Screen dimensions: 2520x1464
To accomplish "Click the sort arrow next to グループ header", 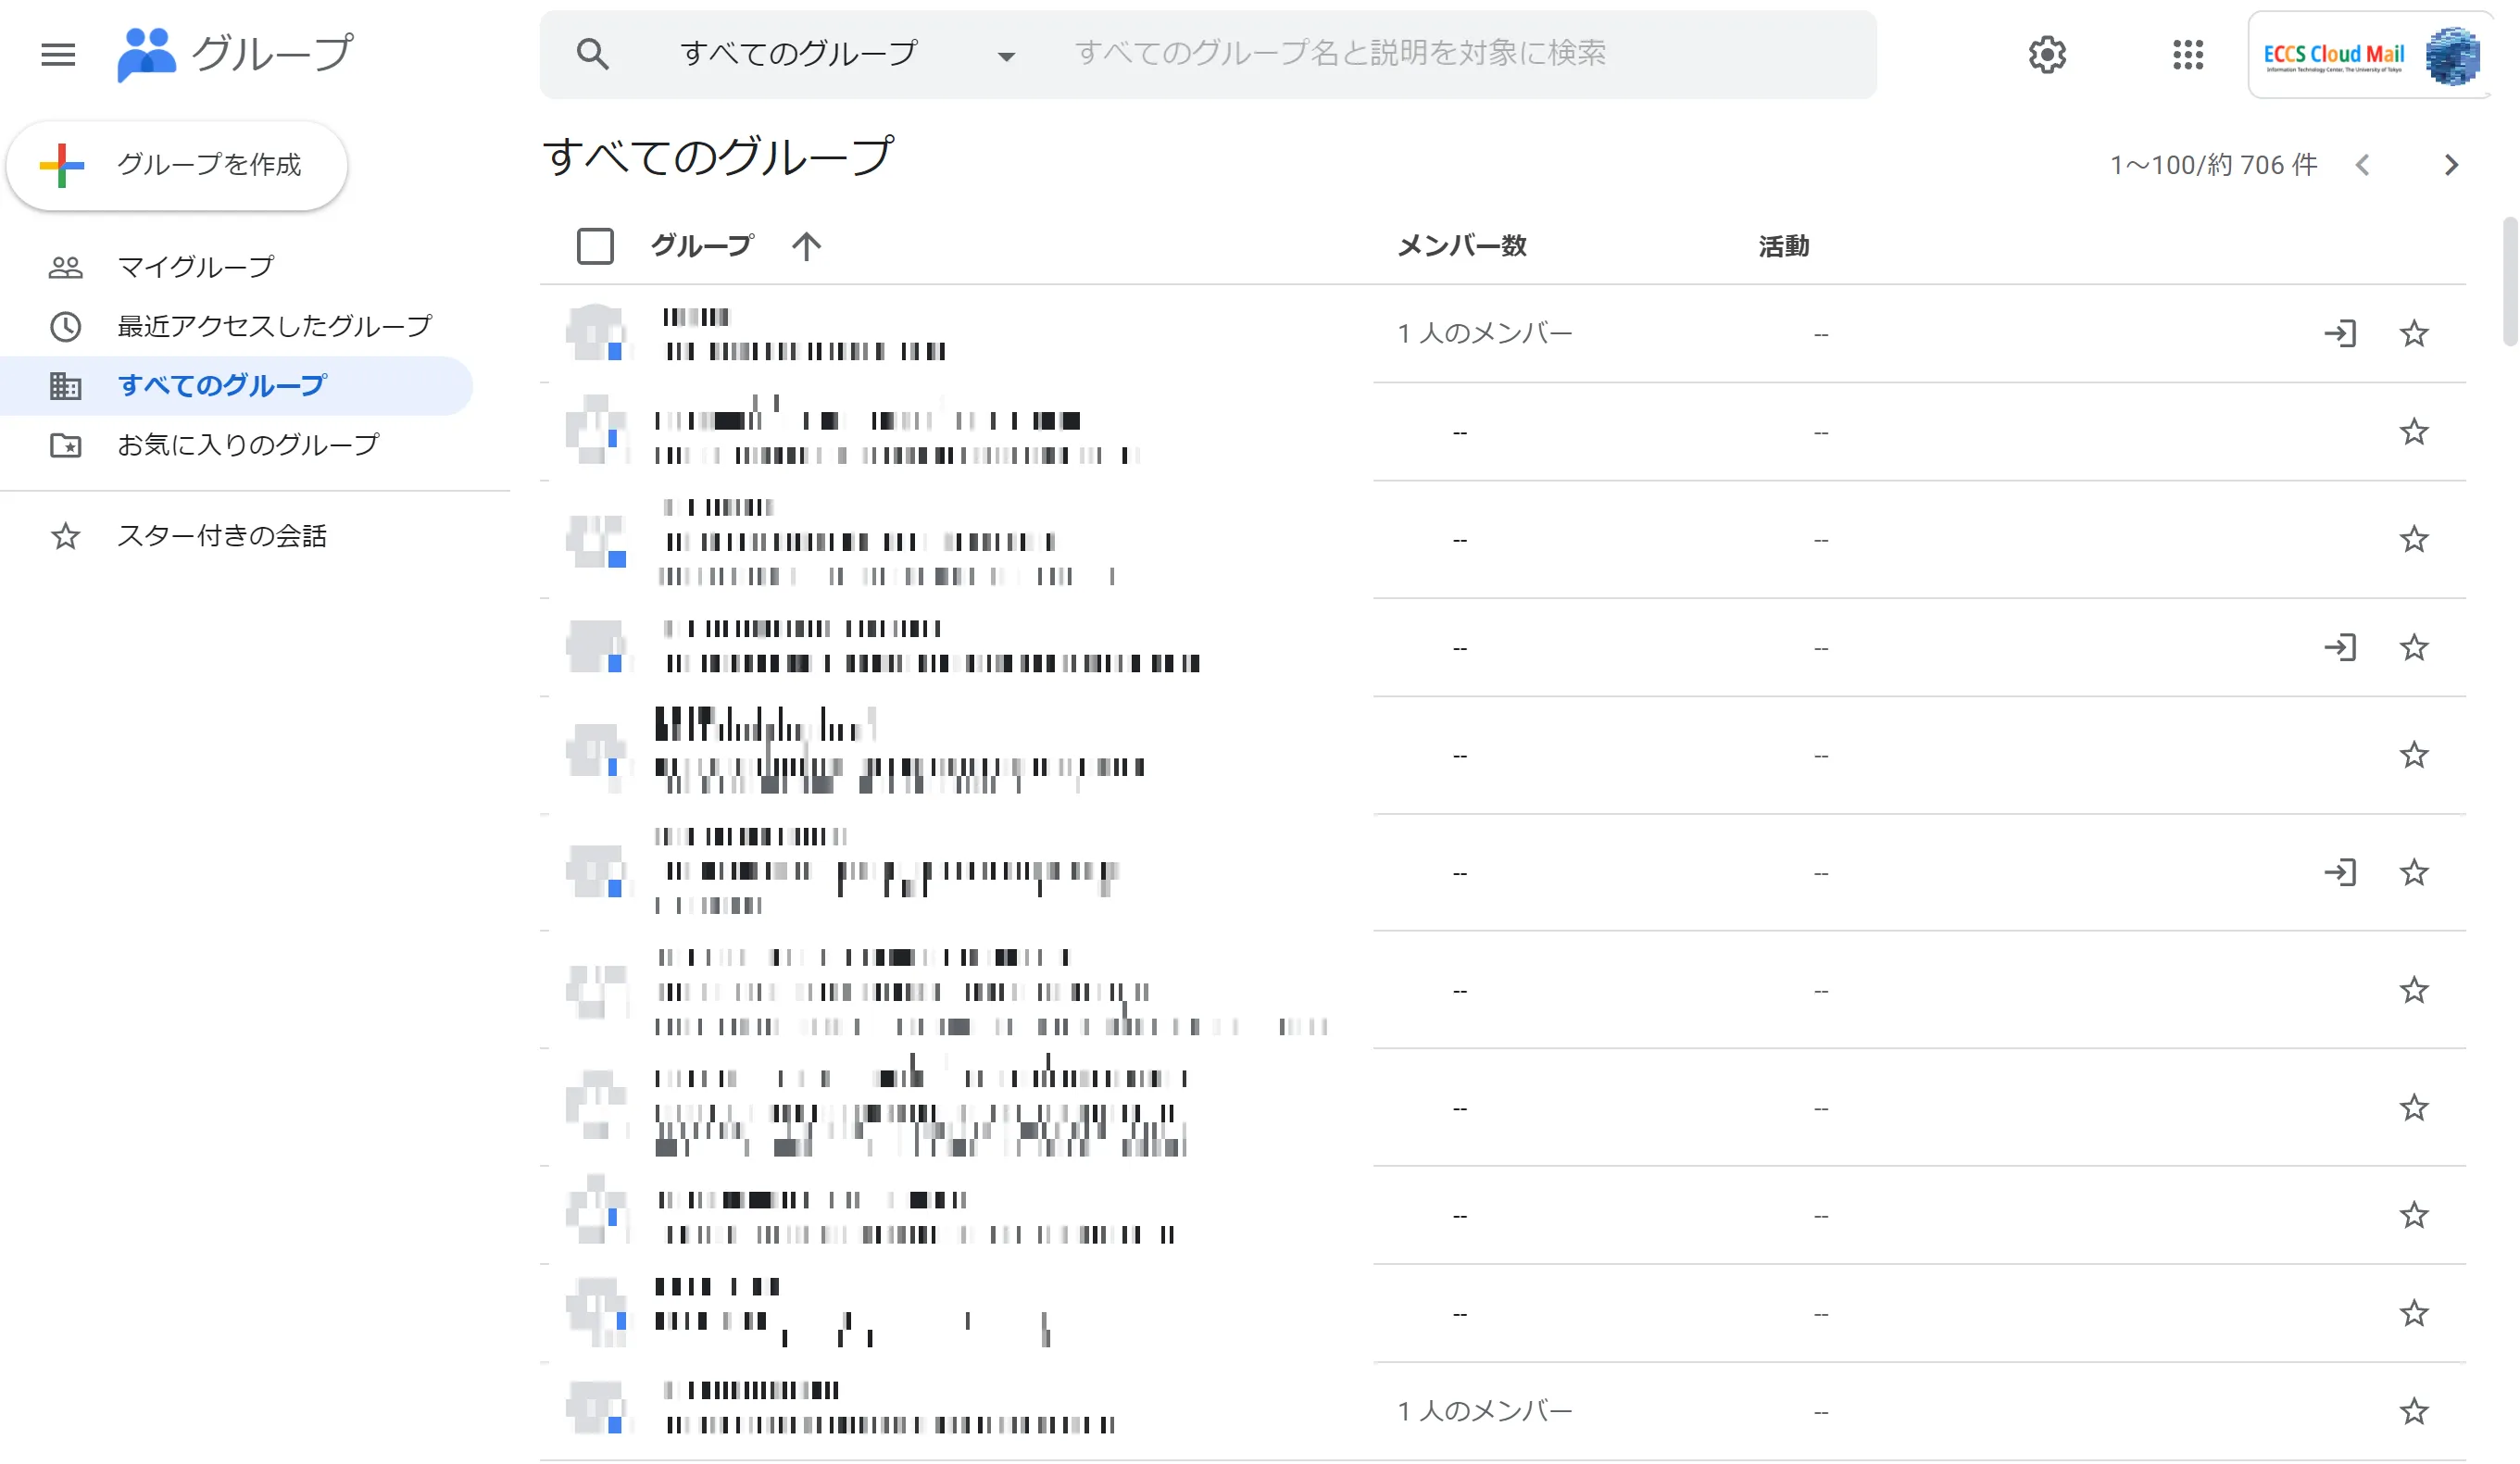I will (806, 246).
